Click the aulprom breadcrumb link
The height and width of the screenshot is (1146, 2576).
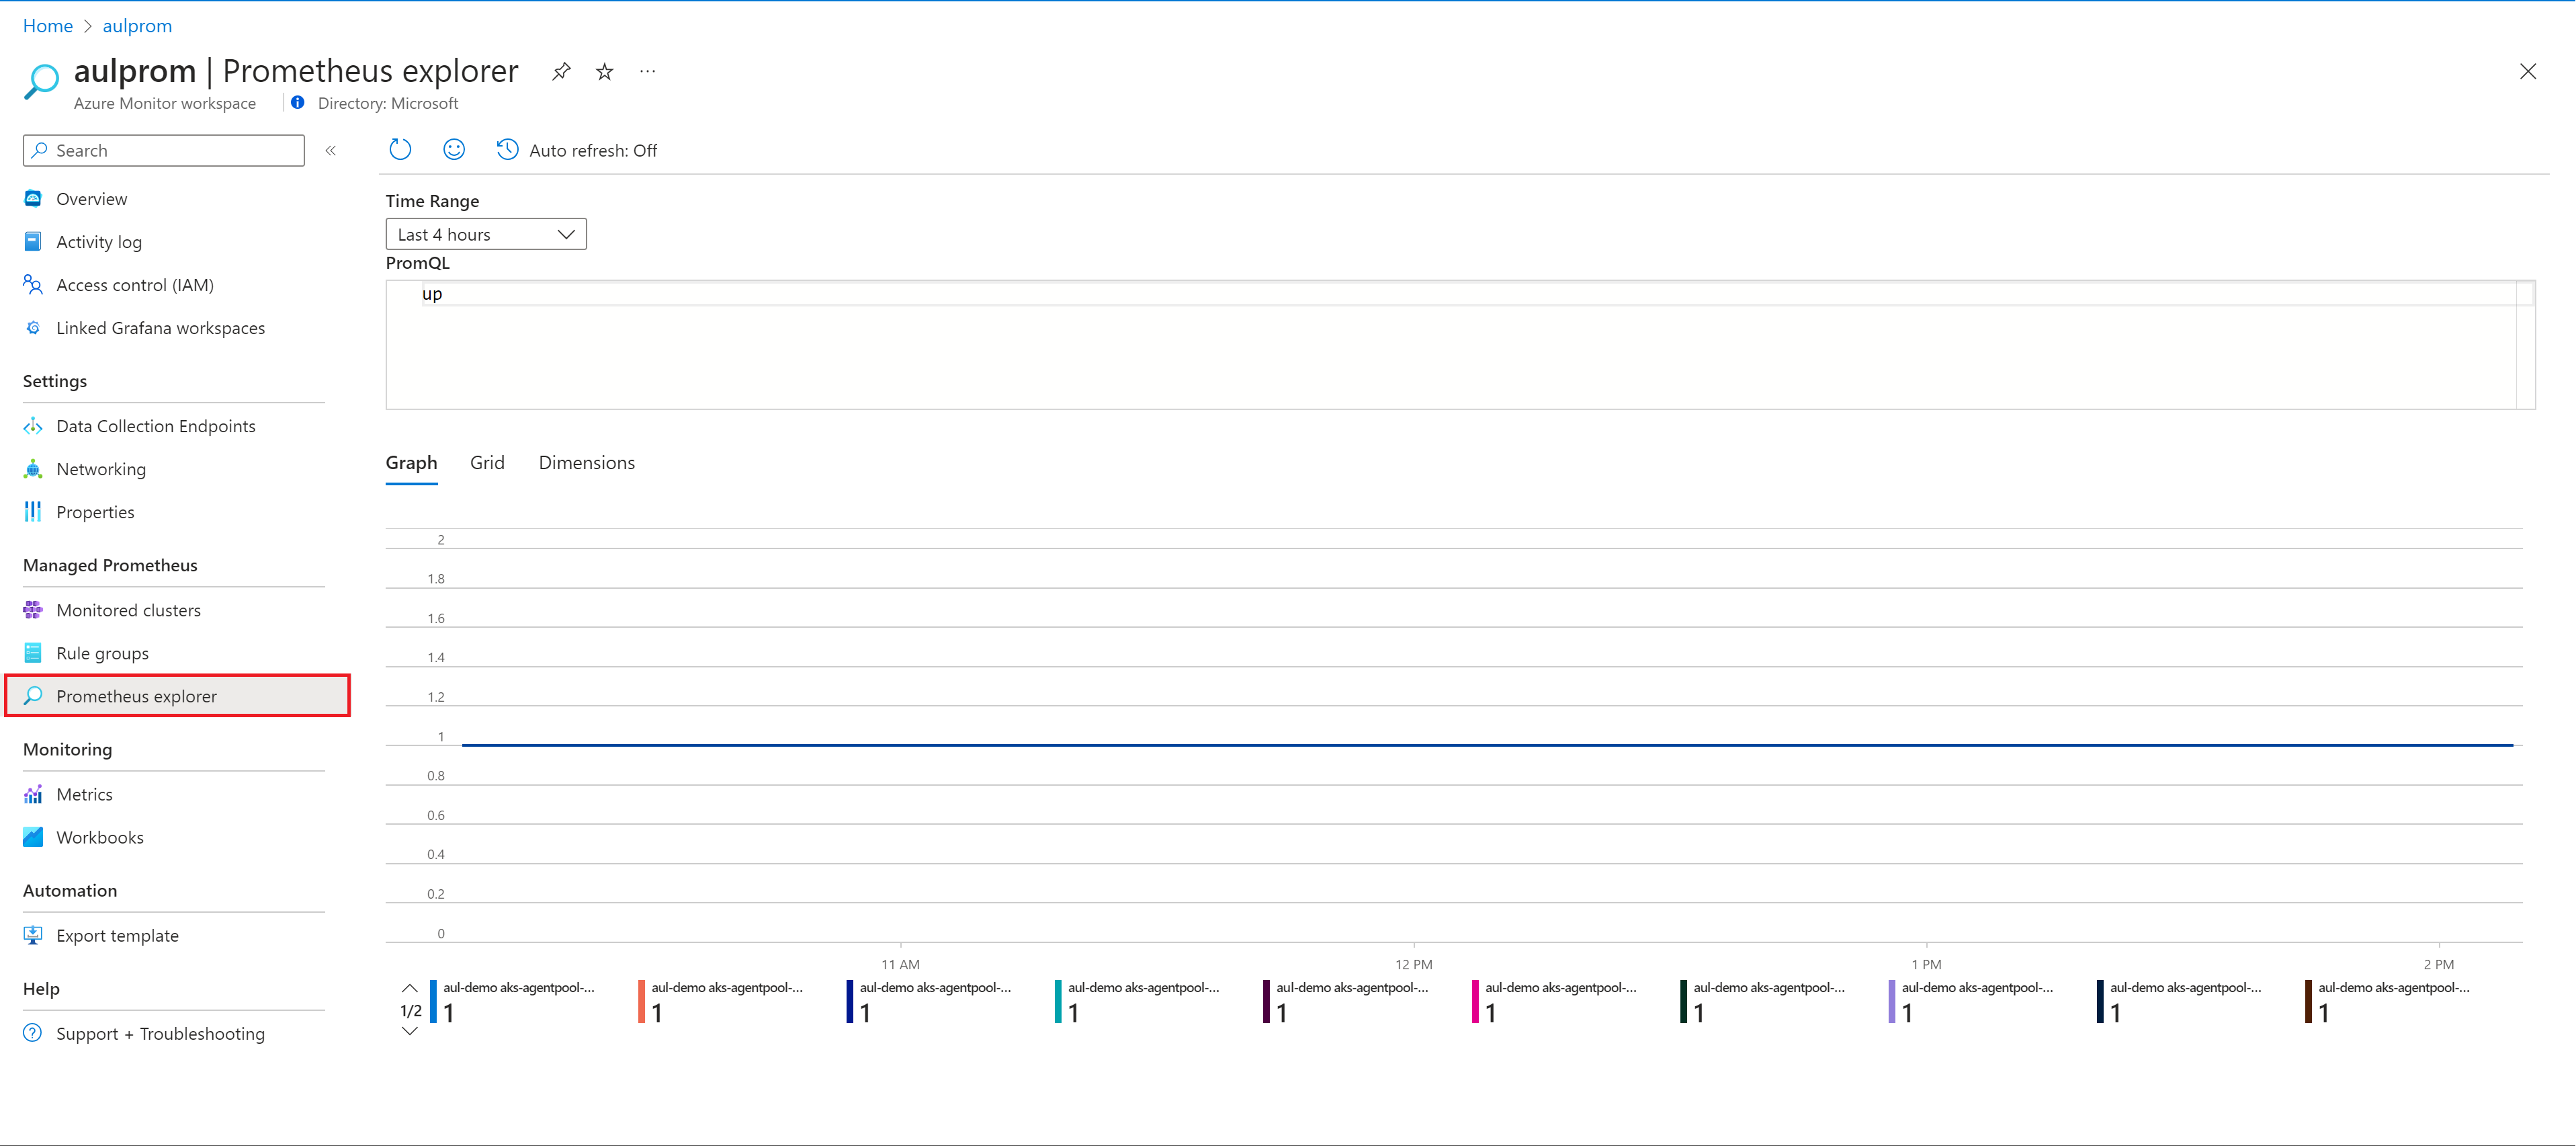[137, 26]
